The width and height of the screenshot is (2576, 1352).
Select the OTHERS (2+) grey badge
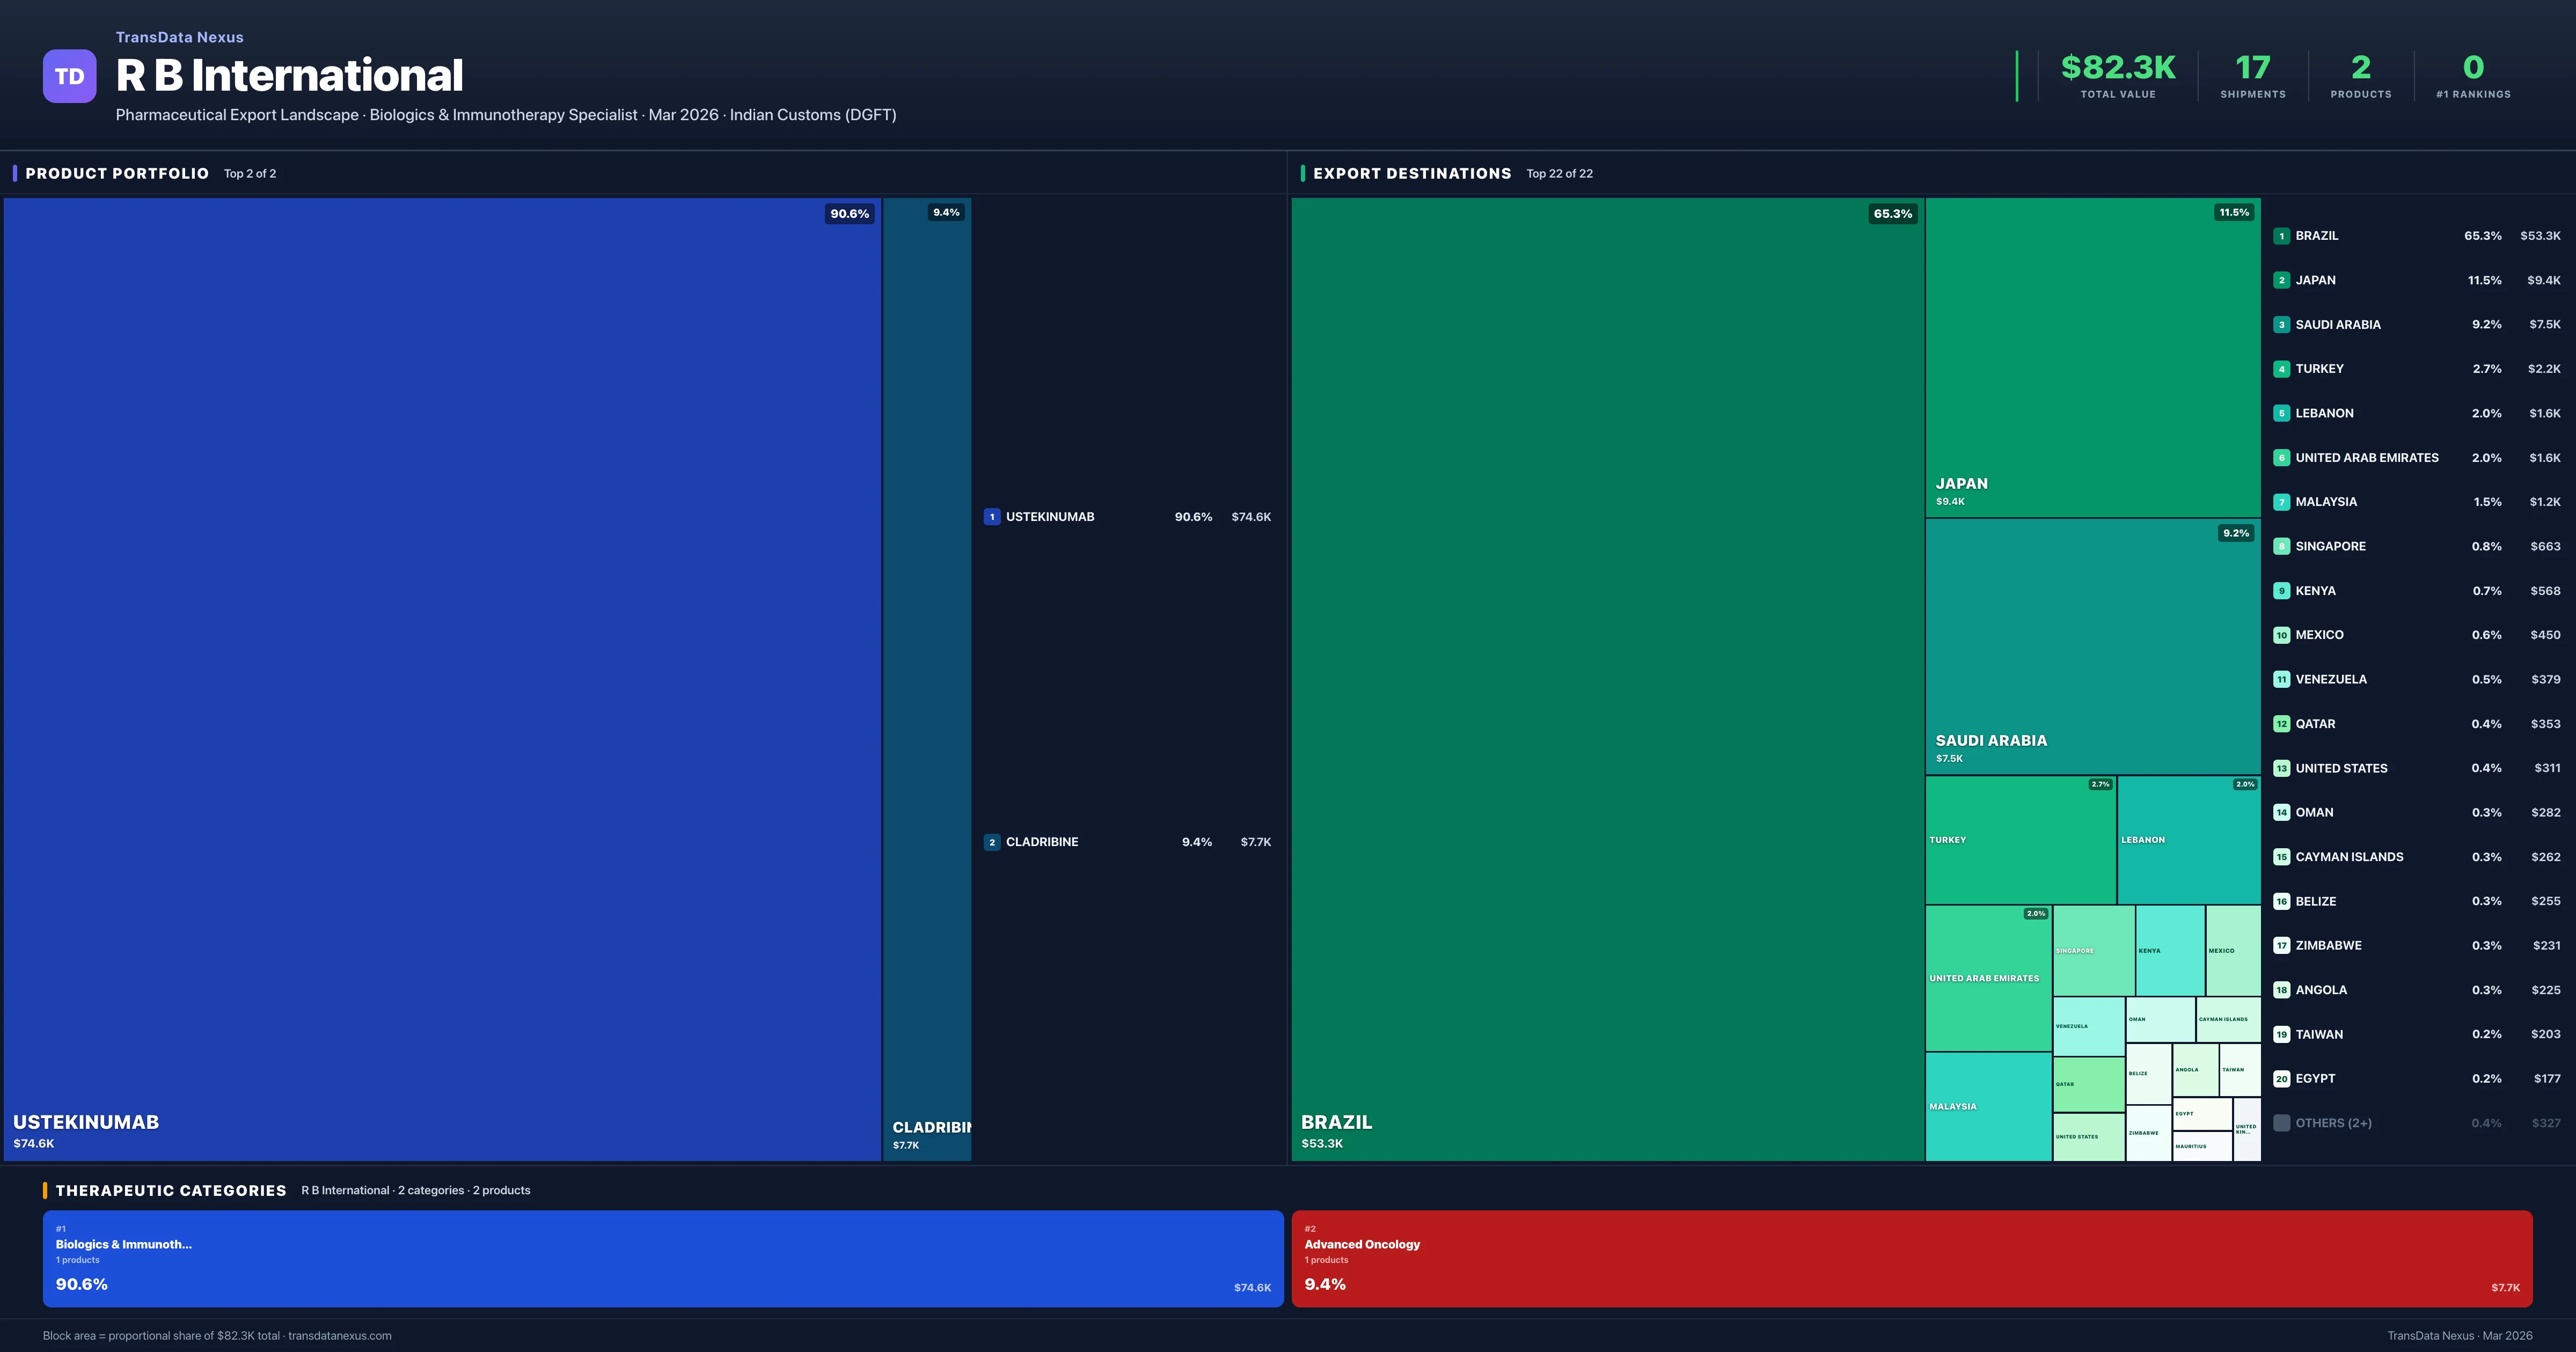point(2282,1122)
